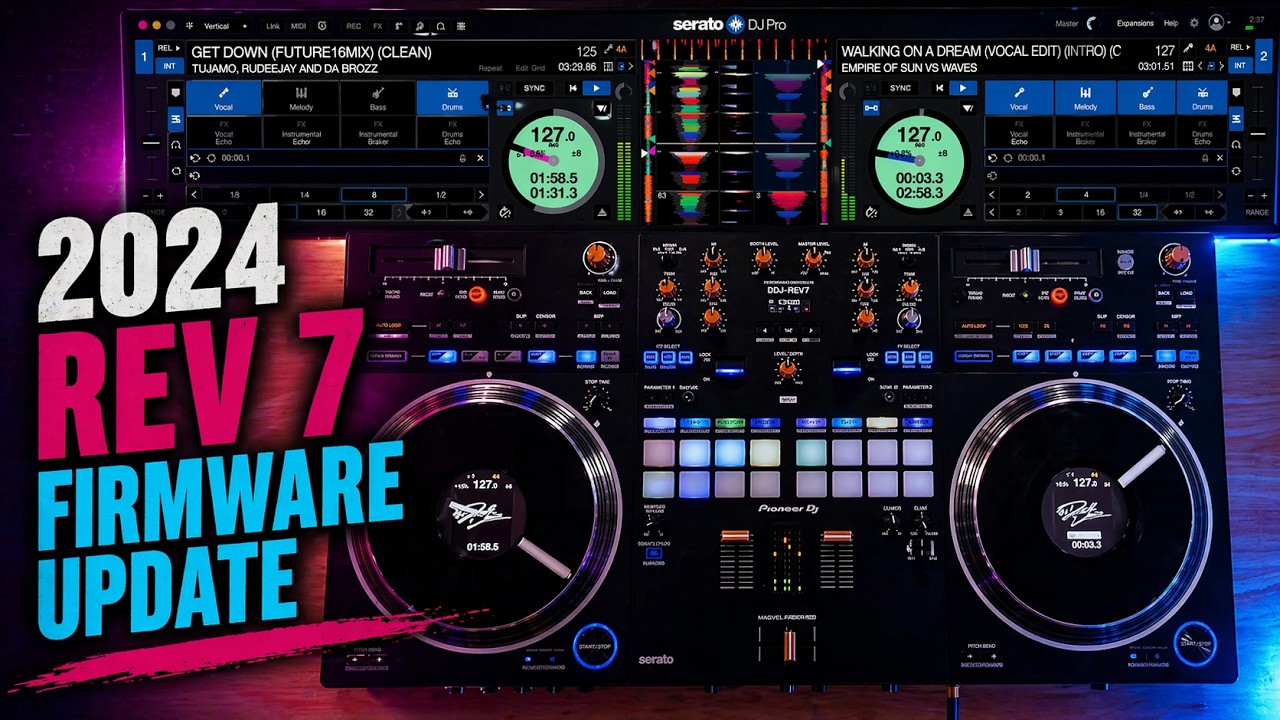1280x720 pixels.
Task: Expand REL mode options on deck 1
Action: click(x=170, y=47)
